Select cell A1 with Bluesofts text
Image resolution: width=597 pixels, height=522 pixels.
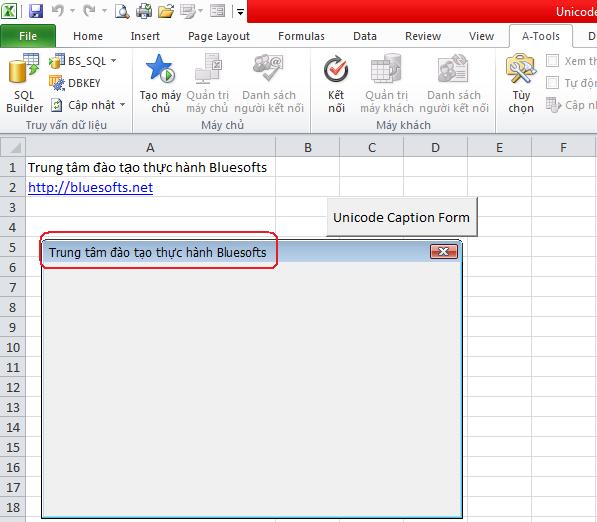(150, 167)
